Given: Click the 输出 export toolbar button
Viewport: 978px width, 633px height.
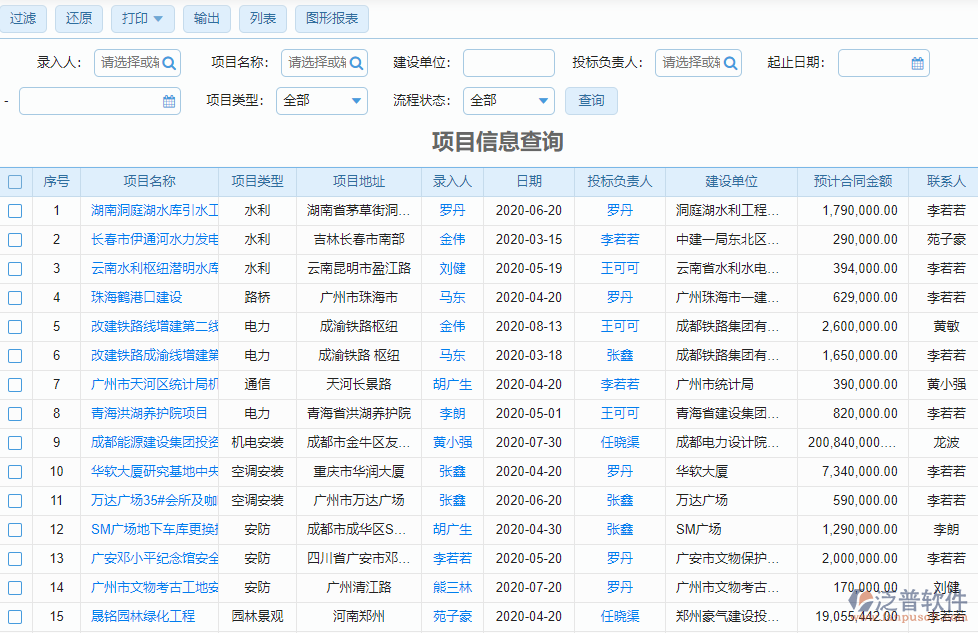Looking at the screenshot, I should tap(206, 18).
